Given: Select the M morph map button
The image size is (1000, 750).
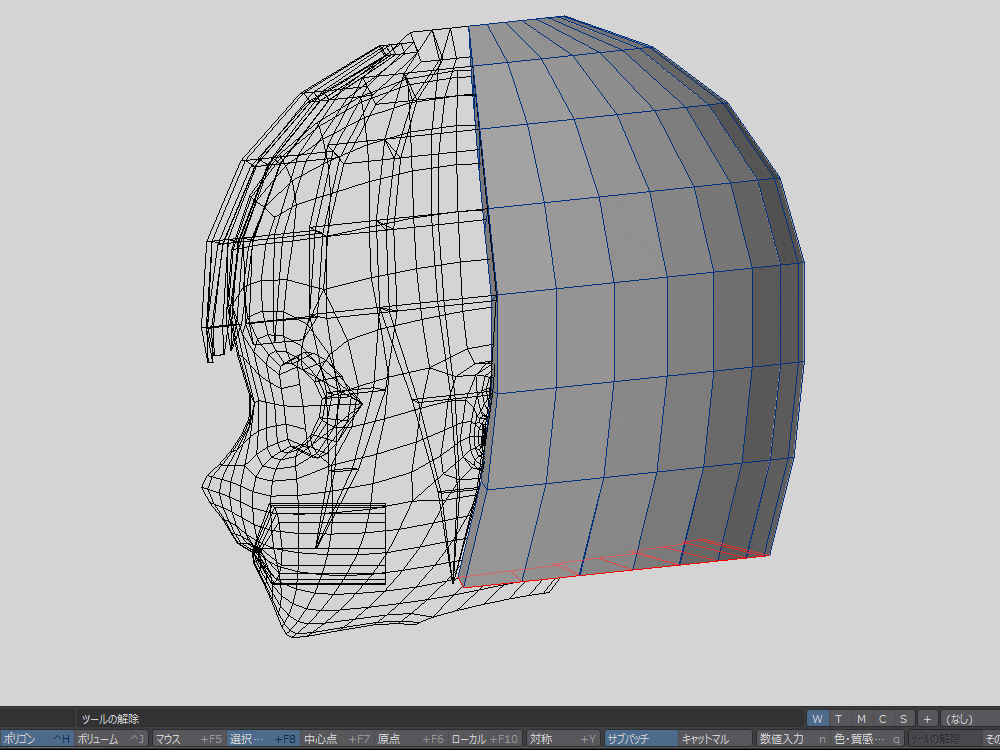Looking at the screenshot, I should pos(861,718).
